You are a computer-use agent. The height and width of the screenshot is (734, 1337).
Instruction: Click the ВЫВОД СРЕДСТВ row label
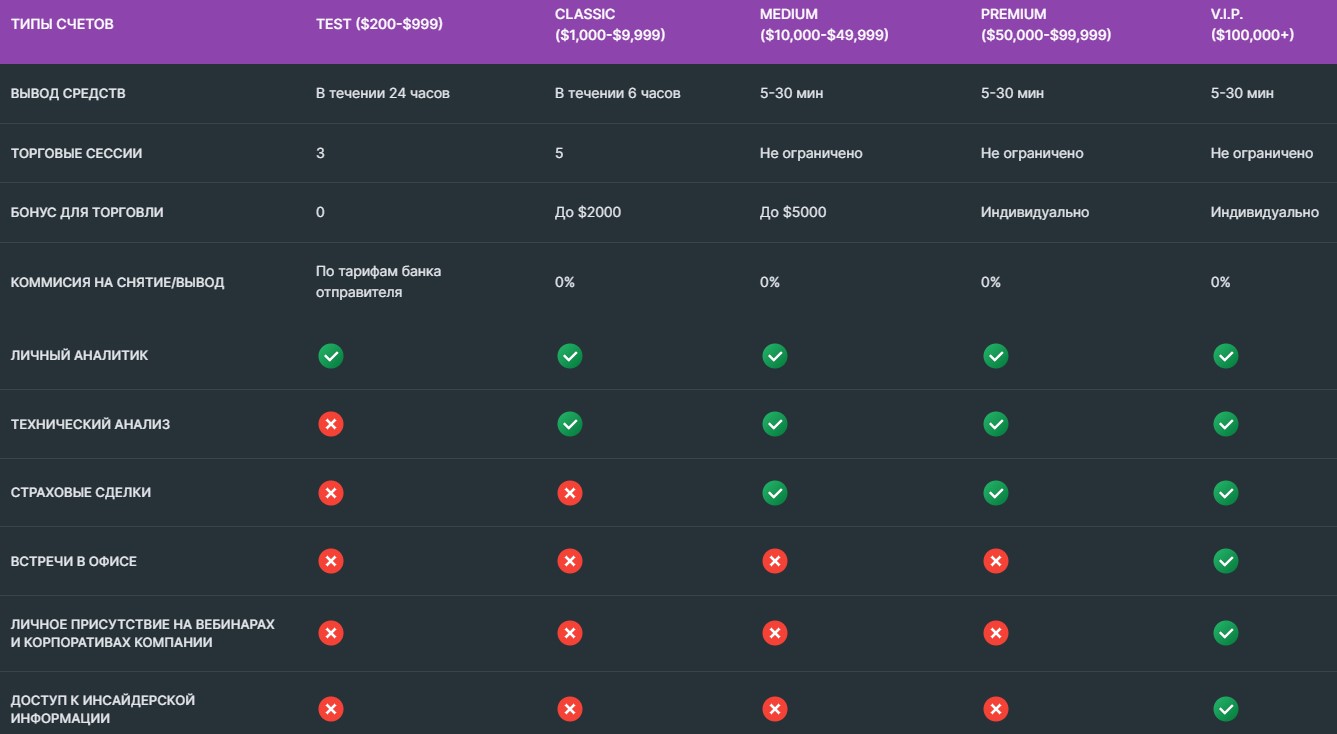pyautogui.click(x=68, y=93)
